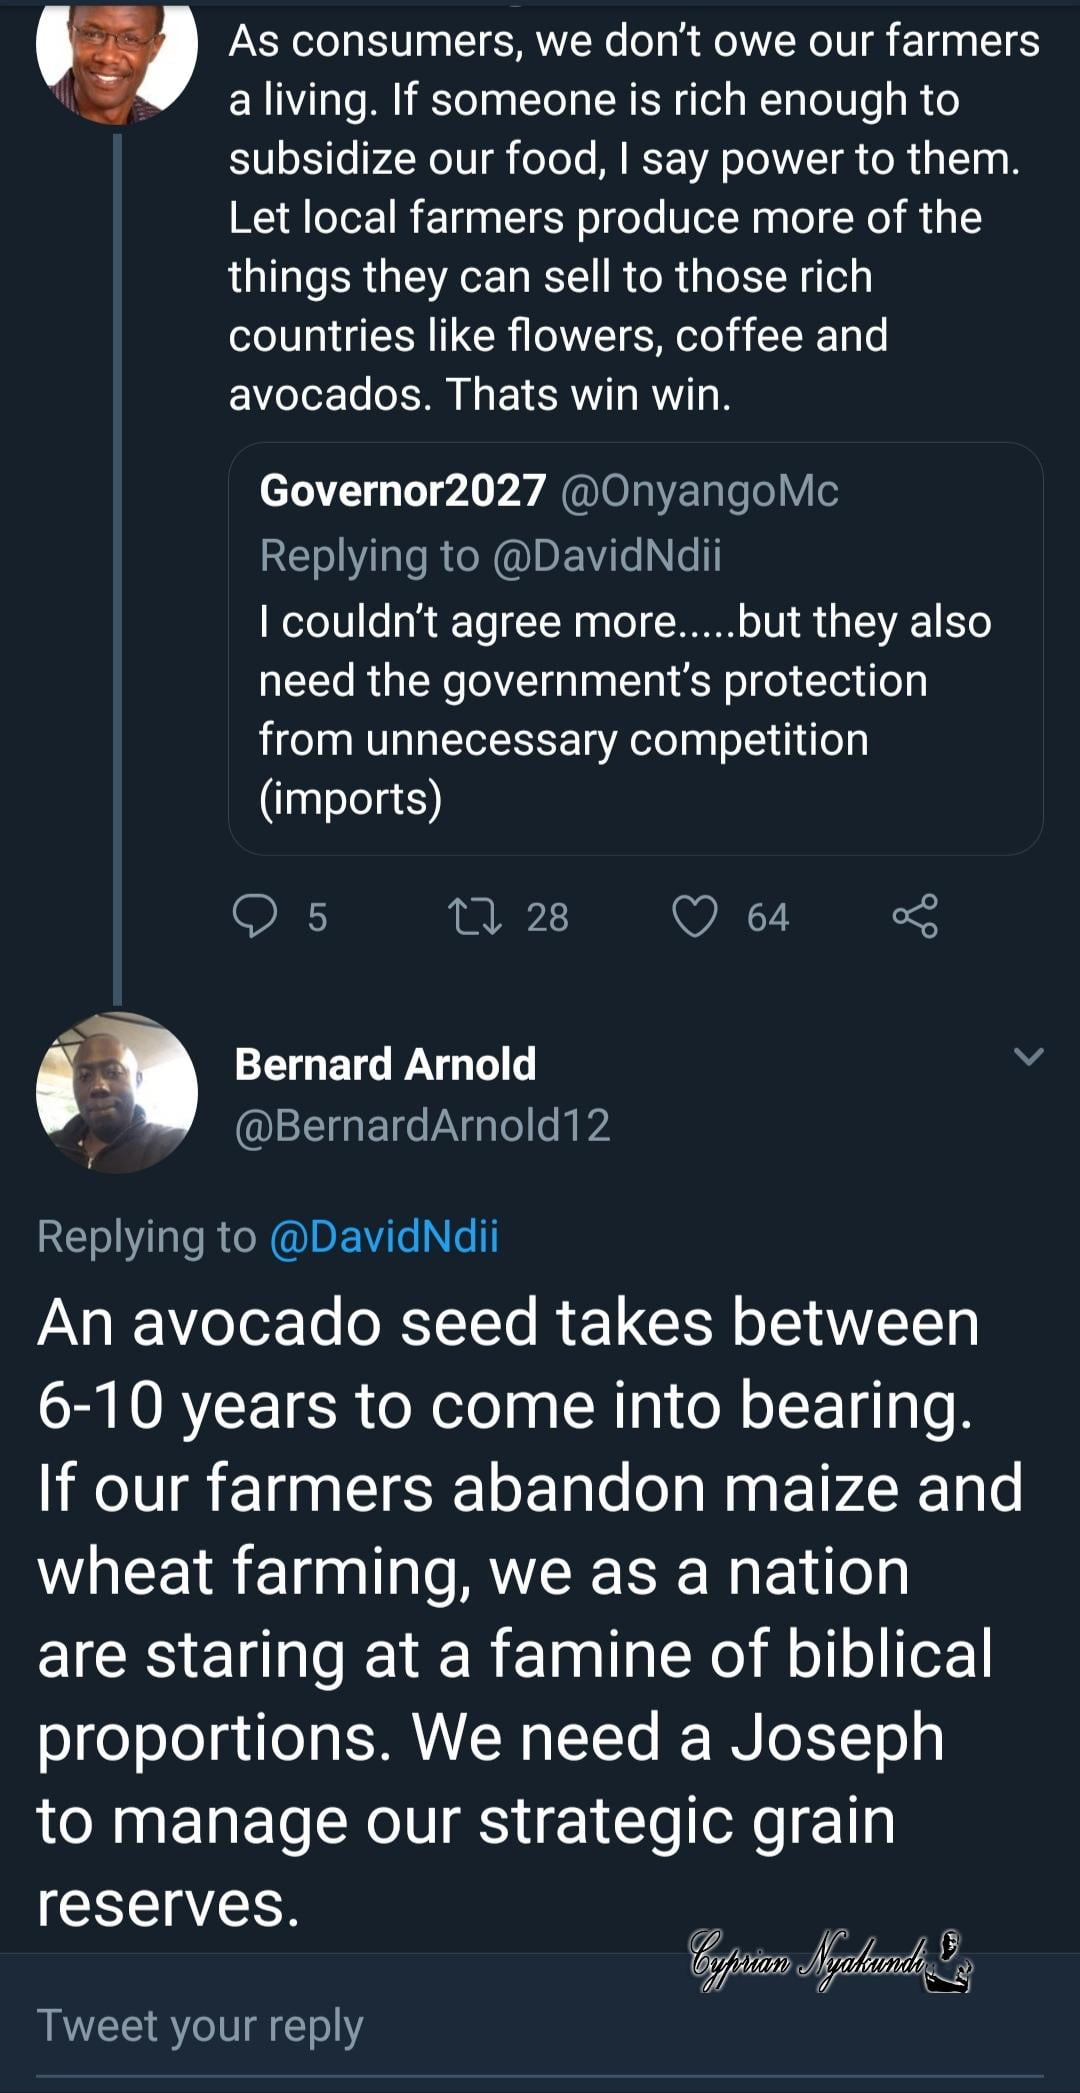1080x2093 pixels.
Task: Click the like count 64
Action: tap(768, 917)
